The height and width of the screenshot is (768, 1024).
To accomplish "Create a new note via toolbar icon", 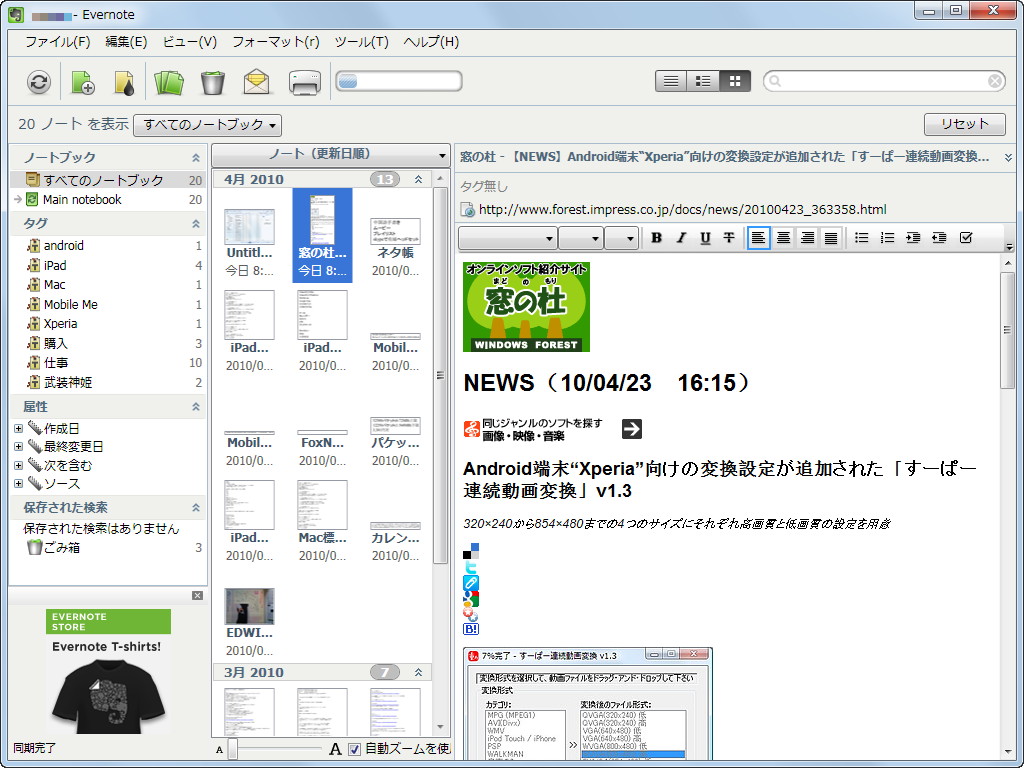I will [83, 81].
